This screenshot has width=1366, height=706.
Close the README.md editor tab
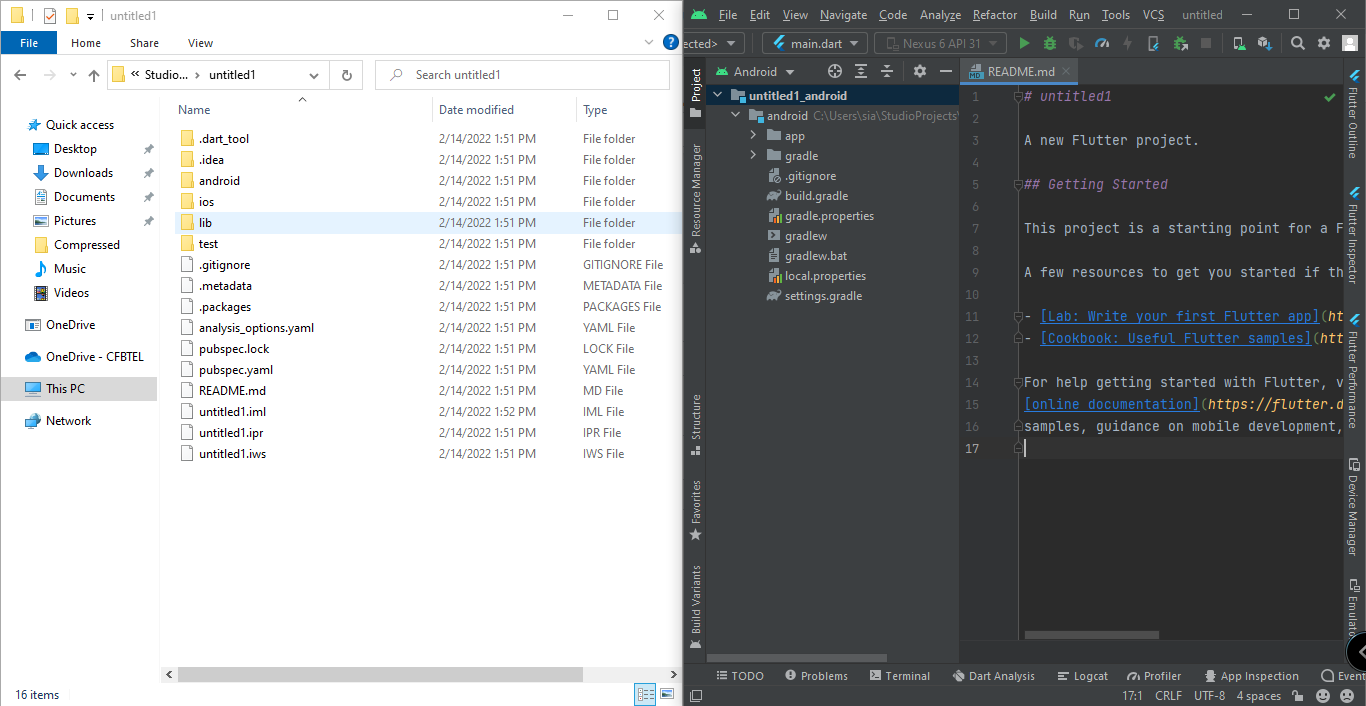[1066, 72]
